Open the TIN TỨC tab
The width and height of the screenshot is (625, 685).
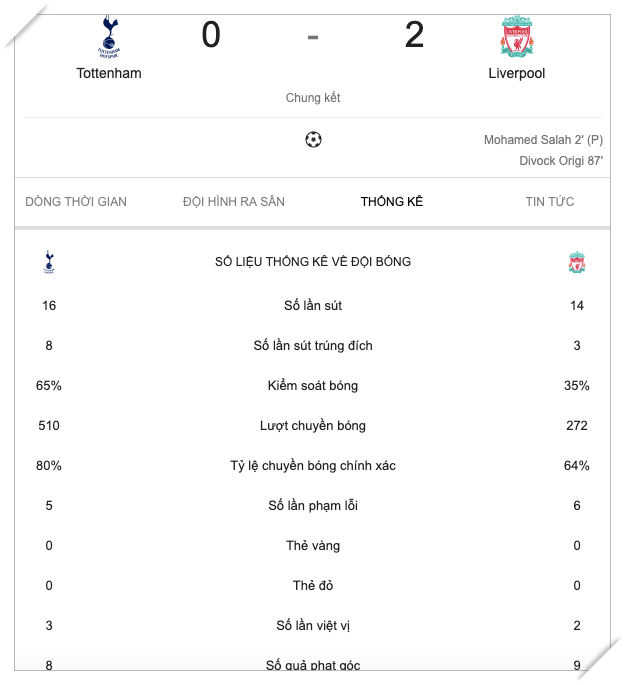click(x=550, y=202)
